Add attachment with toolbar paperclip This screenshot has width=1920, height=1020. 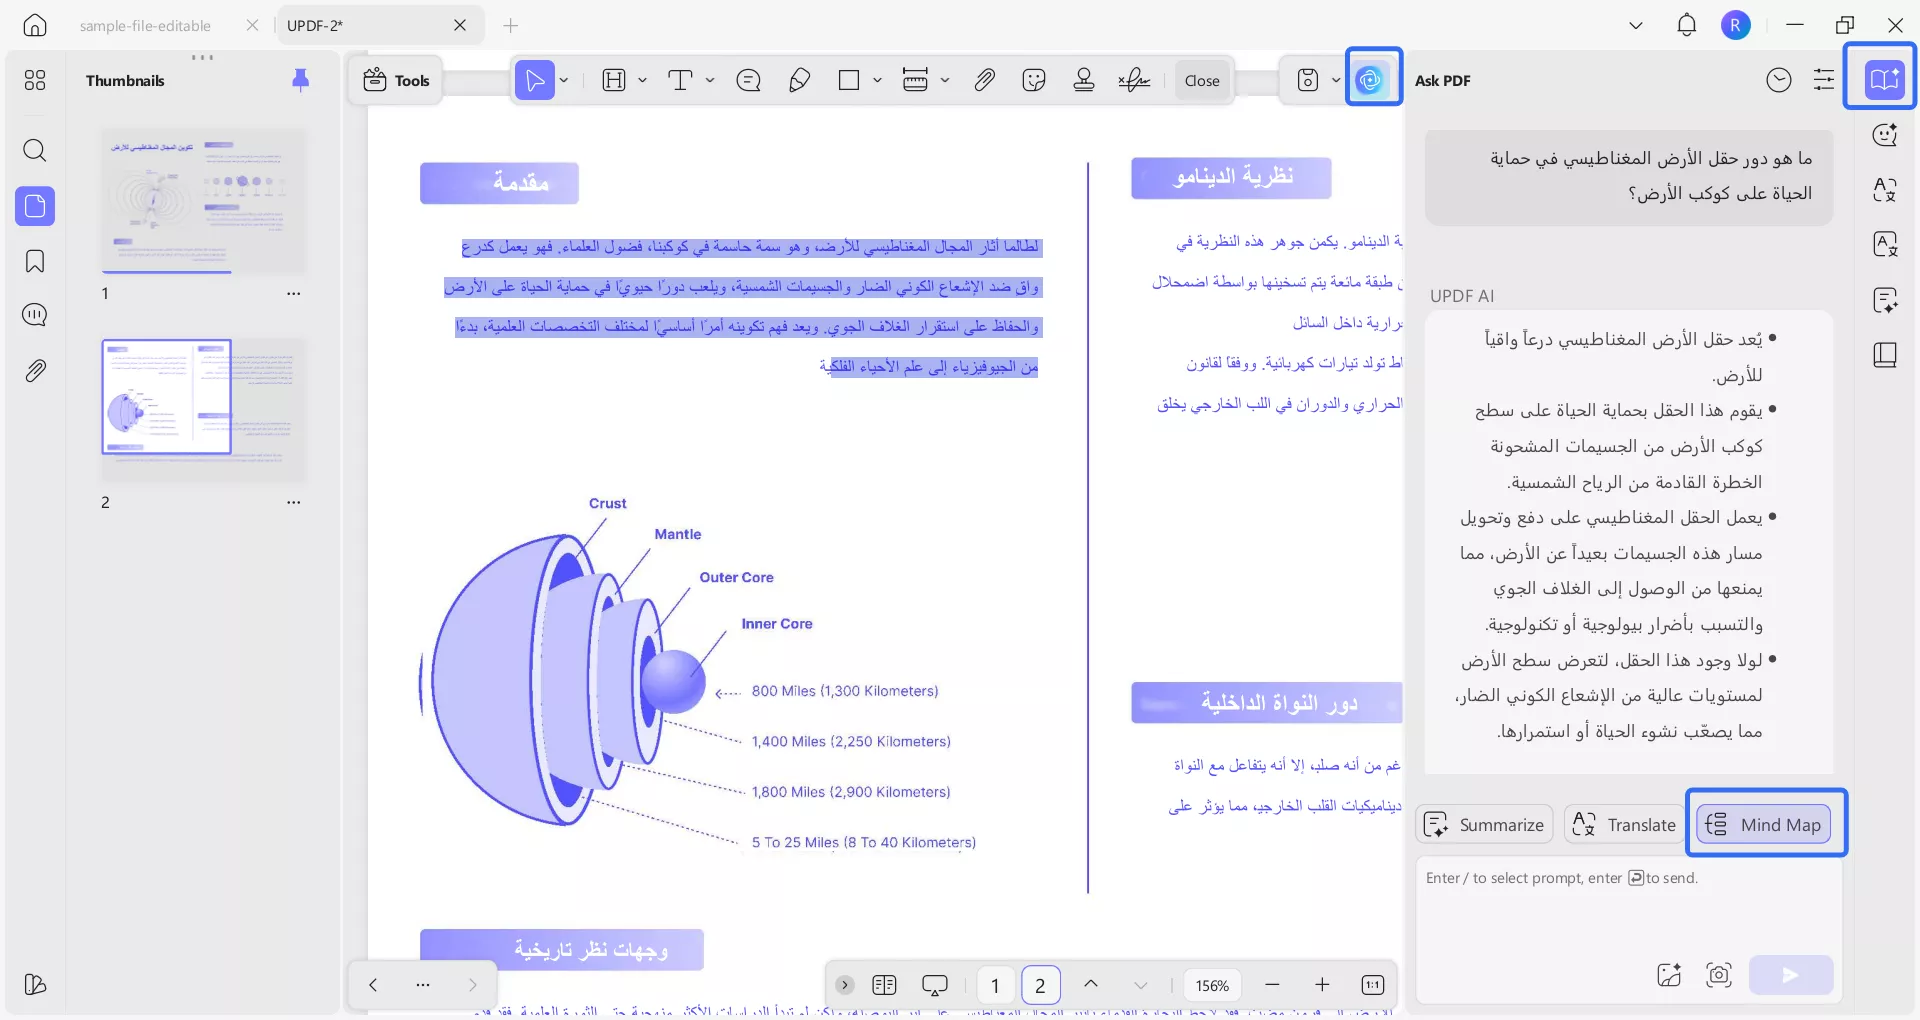[985, 80]
